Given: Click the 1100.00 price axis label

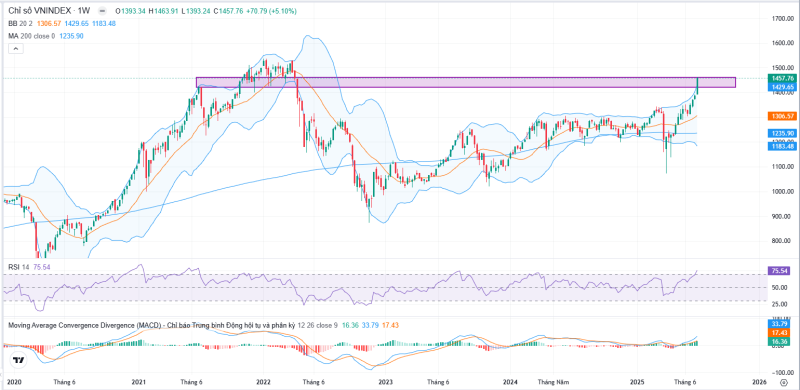Looking at the screenshot, I should tap(783, 166).
